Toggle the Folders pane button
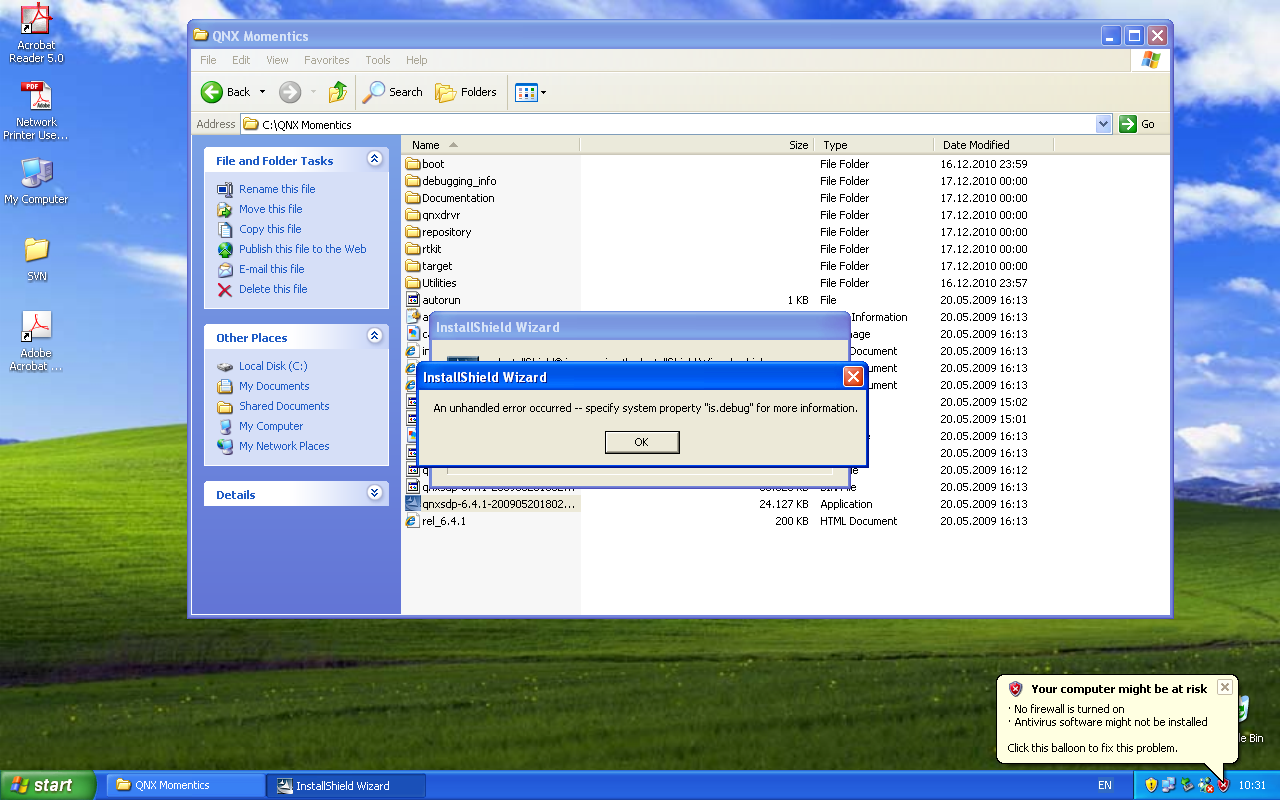 [x=467, y=92]
